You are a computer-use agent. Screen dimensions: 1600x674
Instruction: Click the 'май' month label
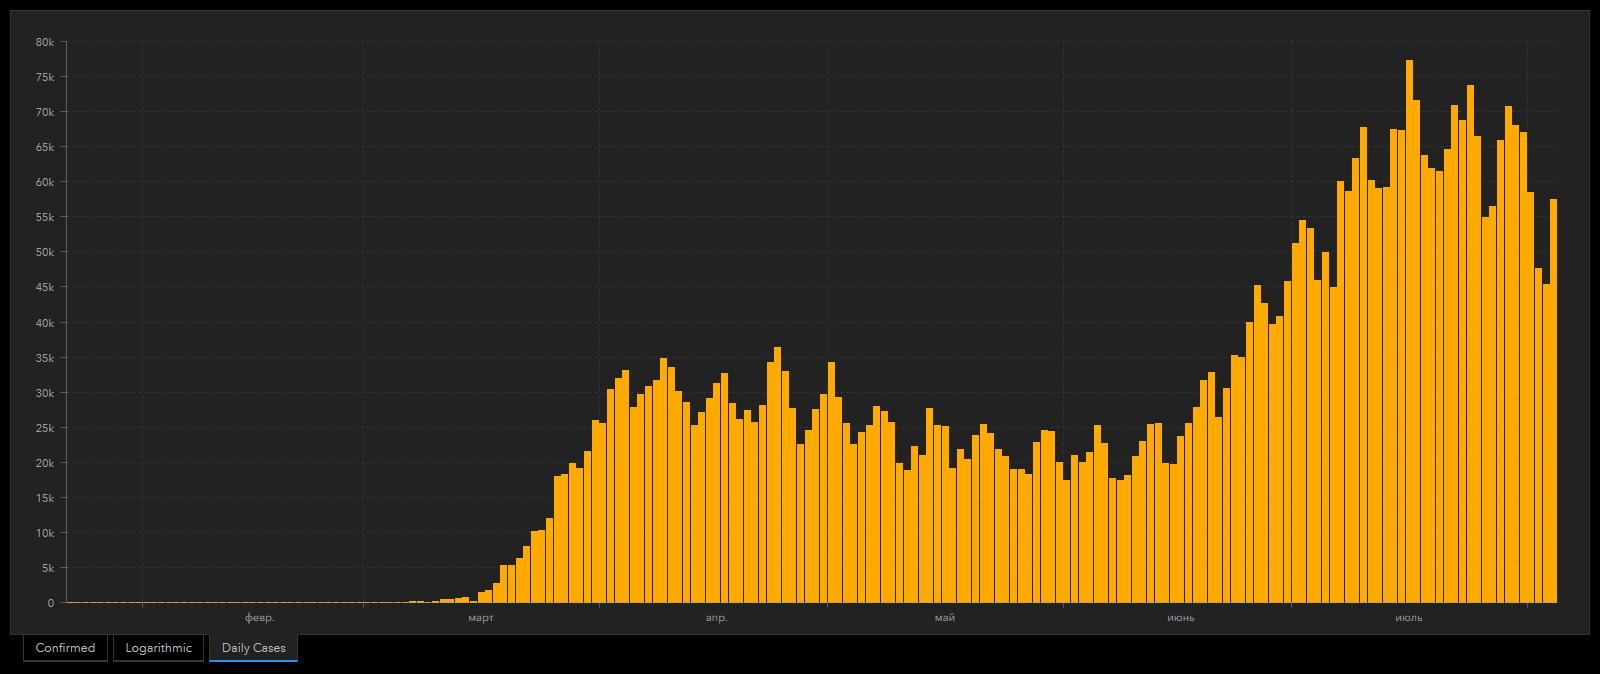pyautogui.click(x=945, y=618)
